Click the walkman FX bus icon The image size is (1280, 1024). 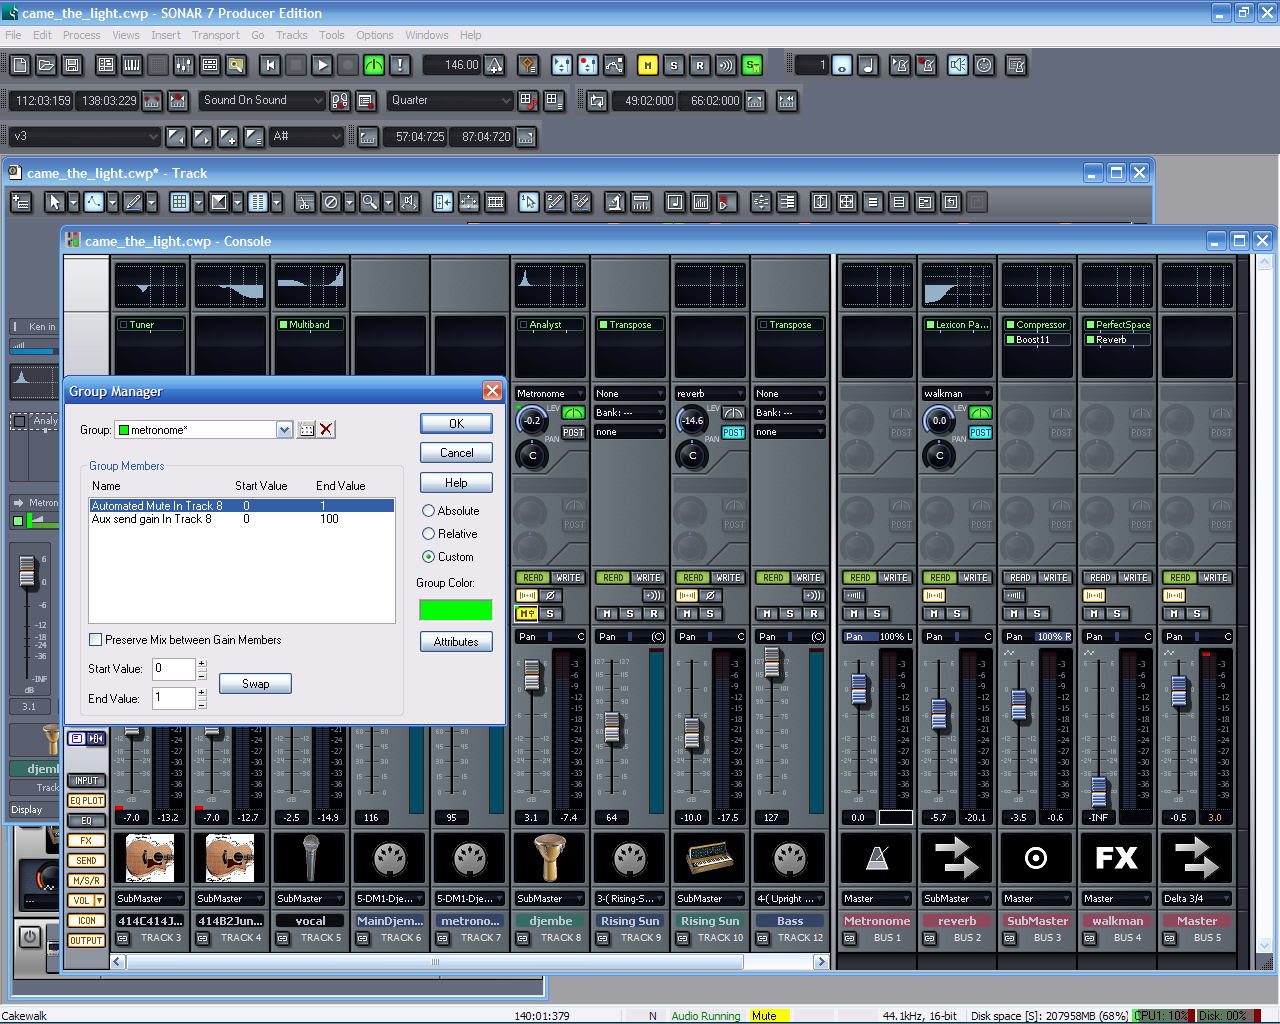pos(1117,858)
